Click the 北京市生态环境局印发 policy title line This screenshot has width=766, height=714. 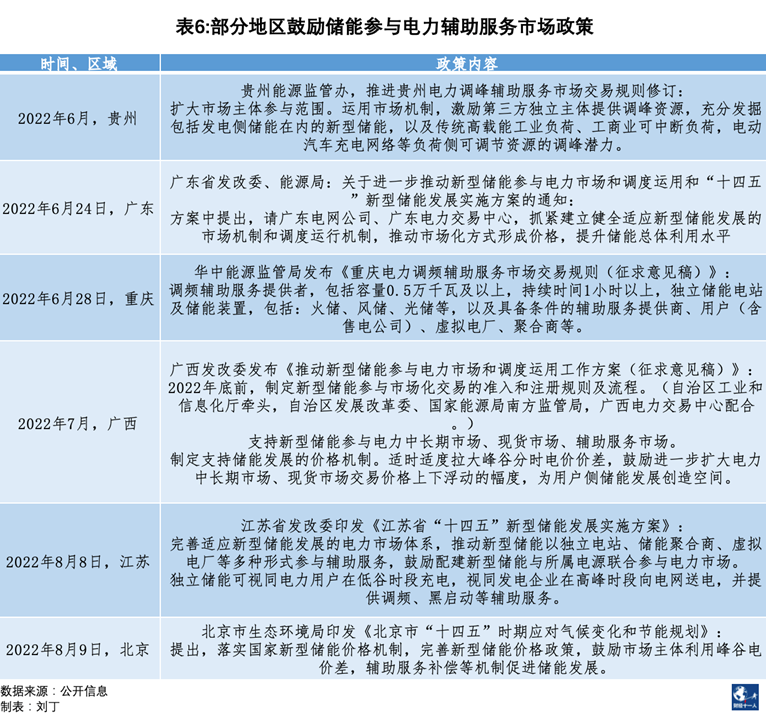462,630
